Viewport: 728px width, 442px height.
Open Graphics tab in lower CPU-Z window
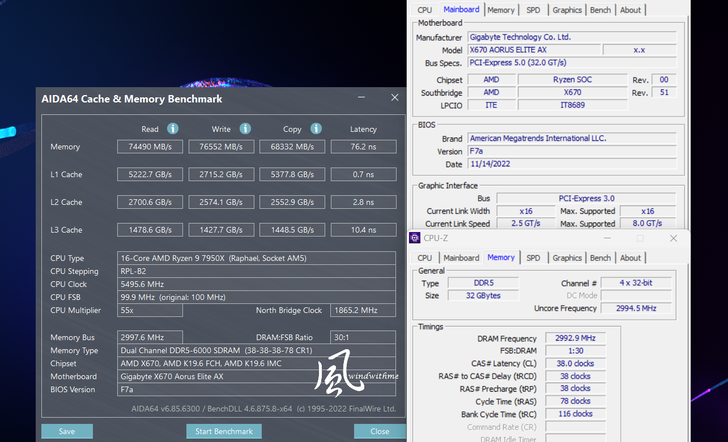[567, 258]
